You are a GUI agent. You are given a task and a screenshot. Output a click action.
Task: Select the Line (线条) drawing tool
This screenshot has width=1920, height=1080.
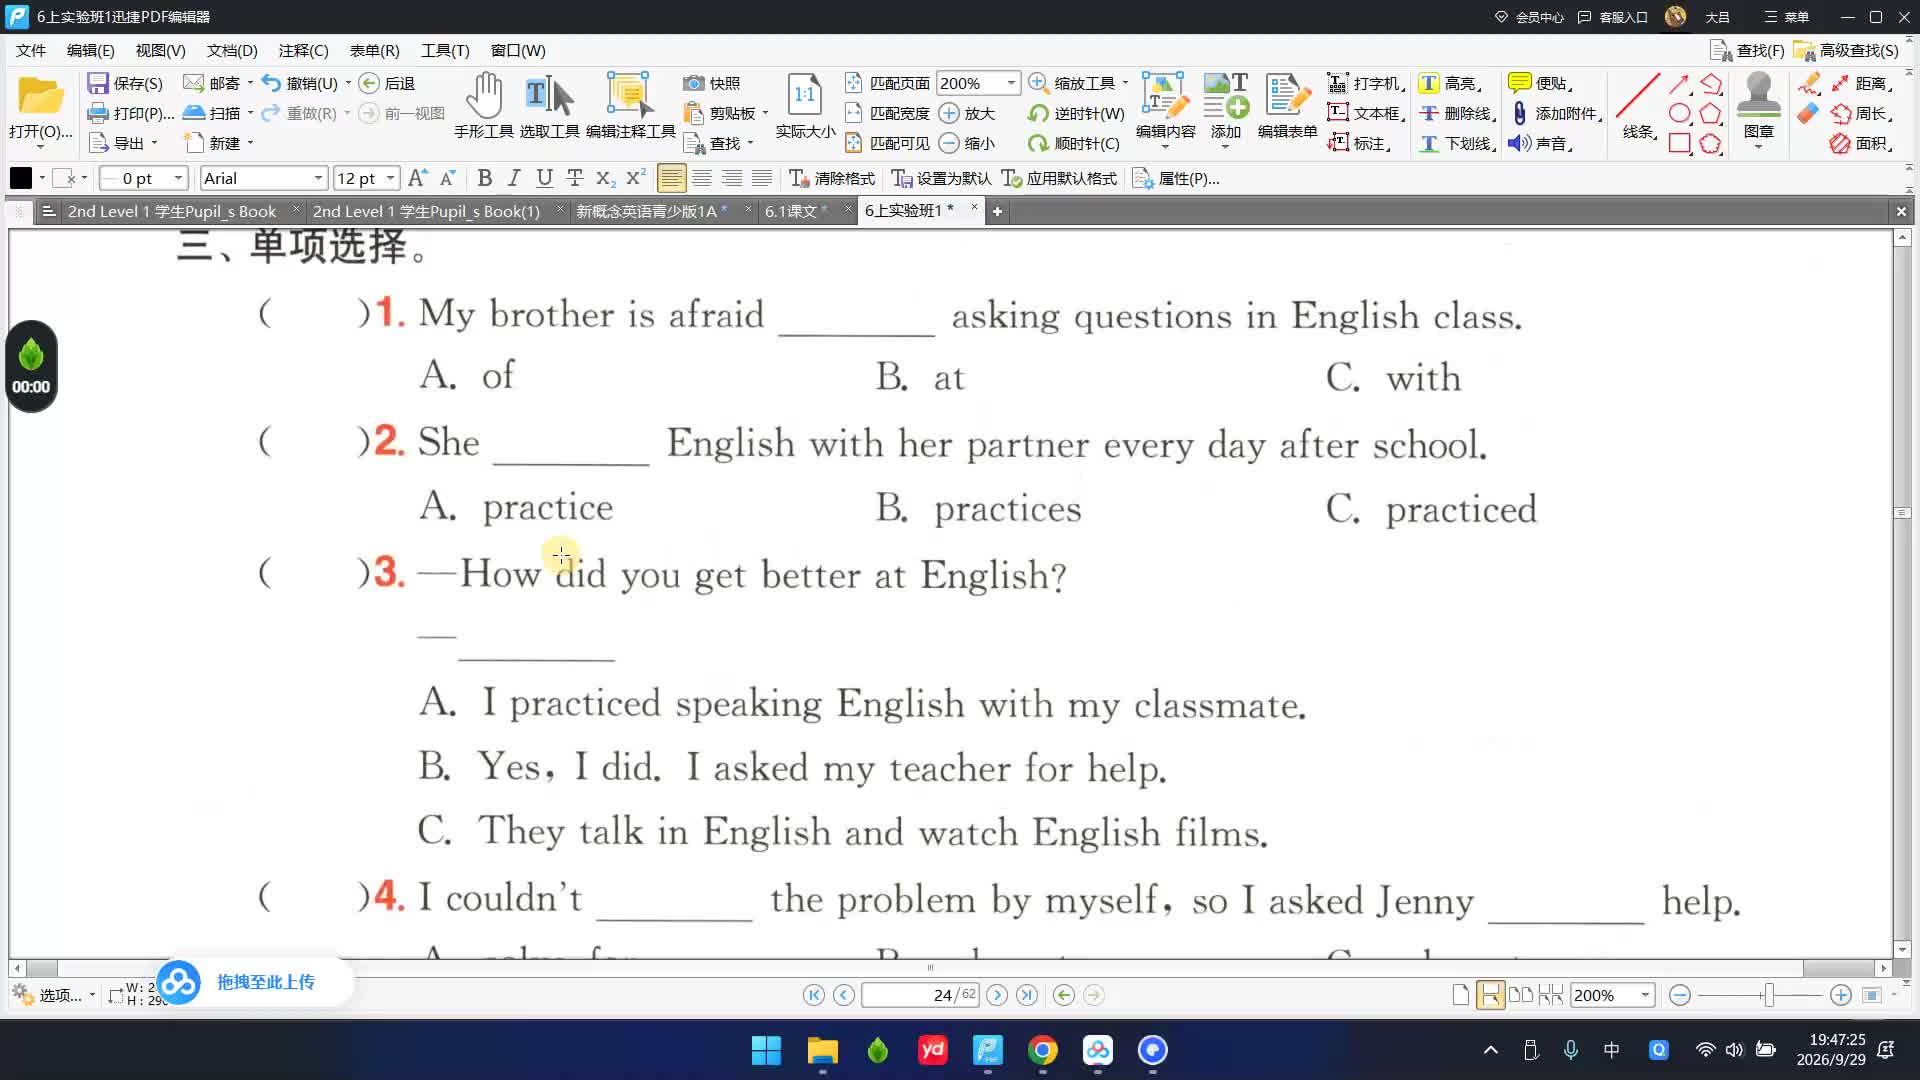pos(1638,105)
